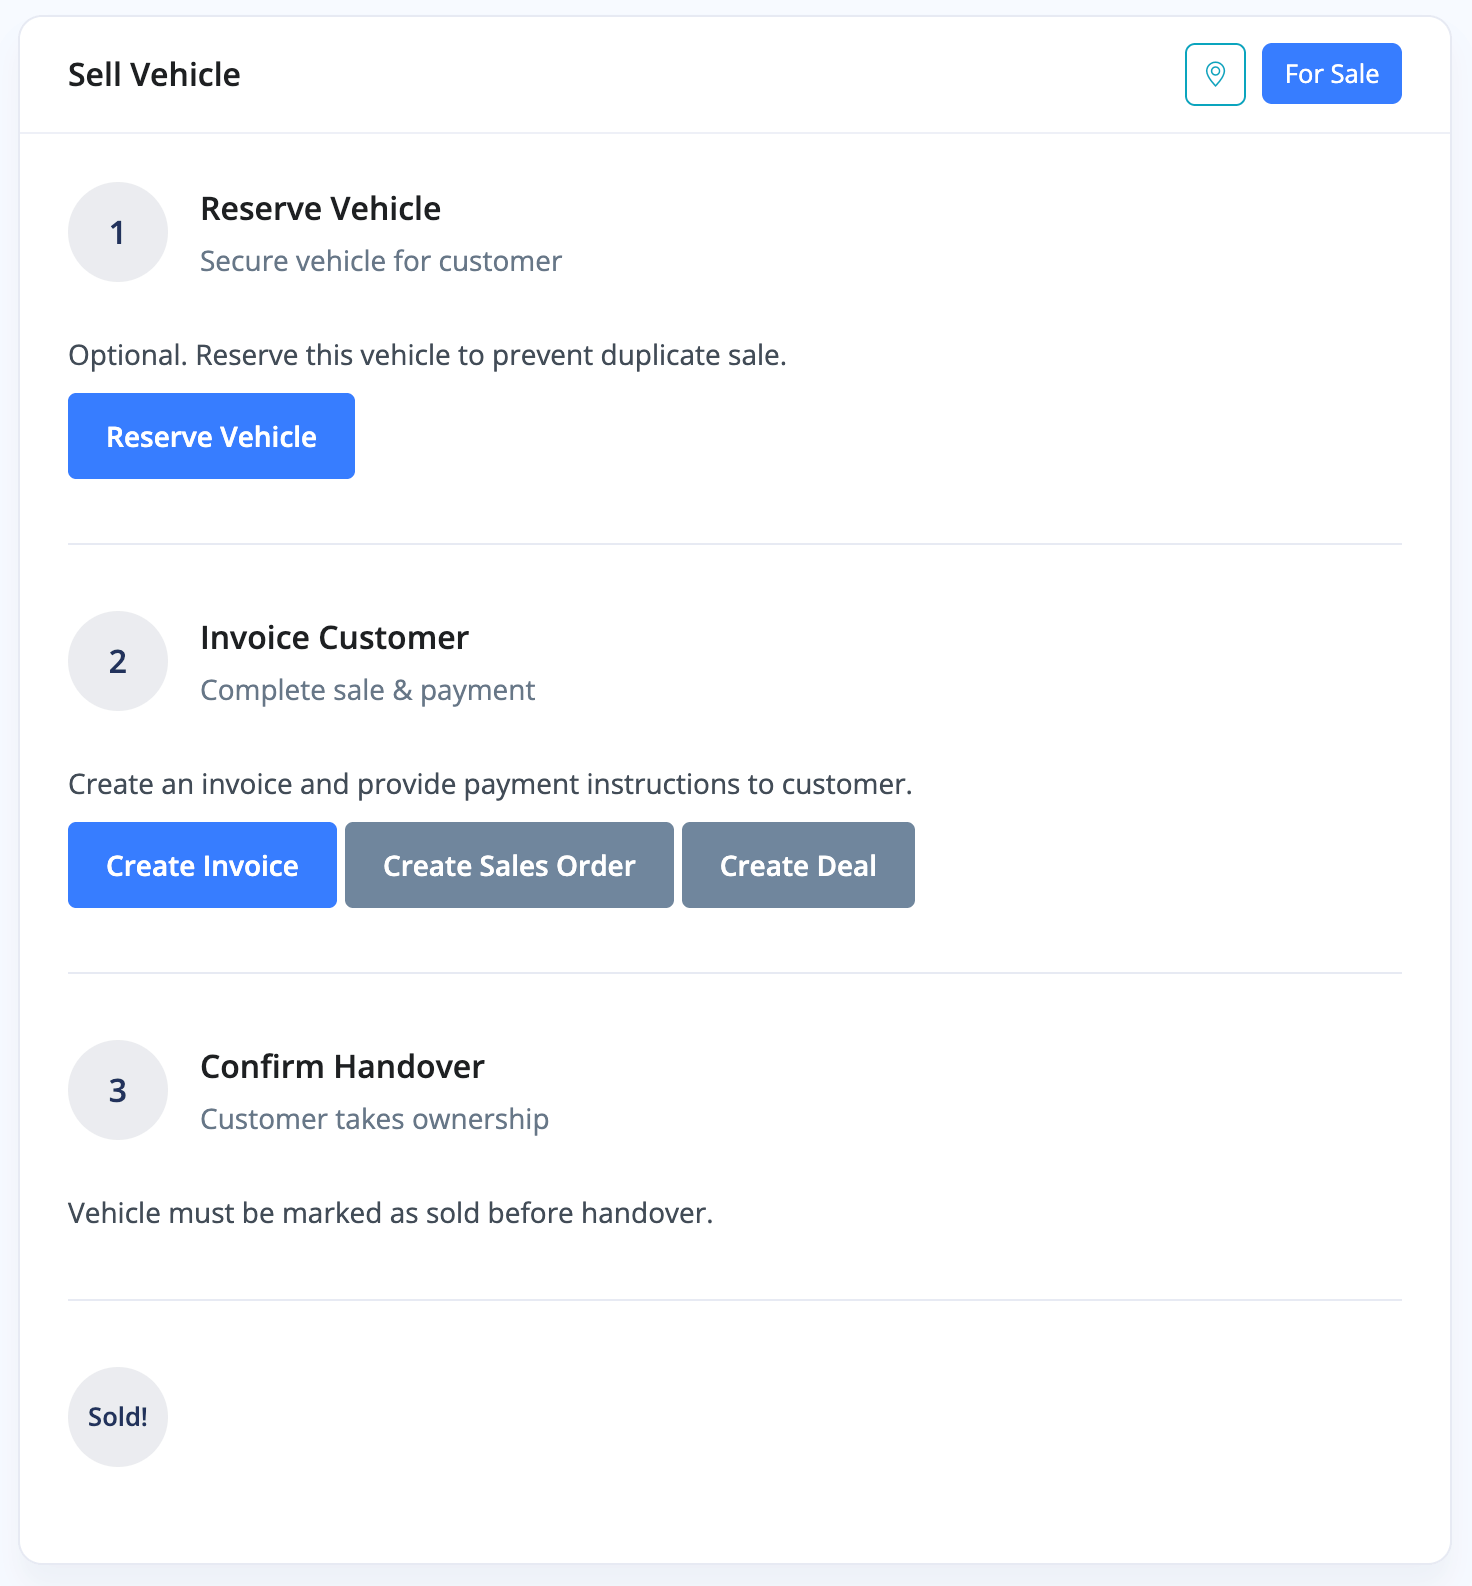
Task: Click the Create Invoice button
Action: point(202,865)
